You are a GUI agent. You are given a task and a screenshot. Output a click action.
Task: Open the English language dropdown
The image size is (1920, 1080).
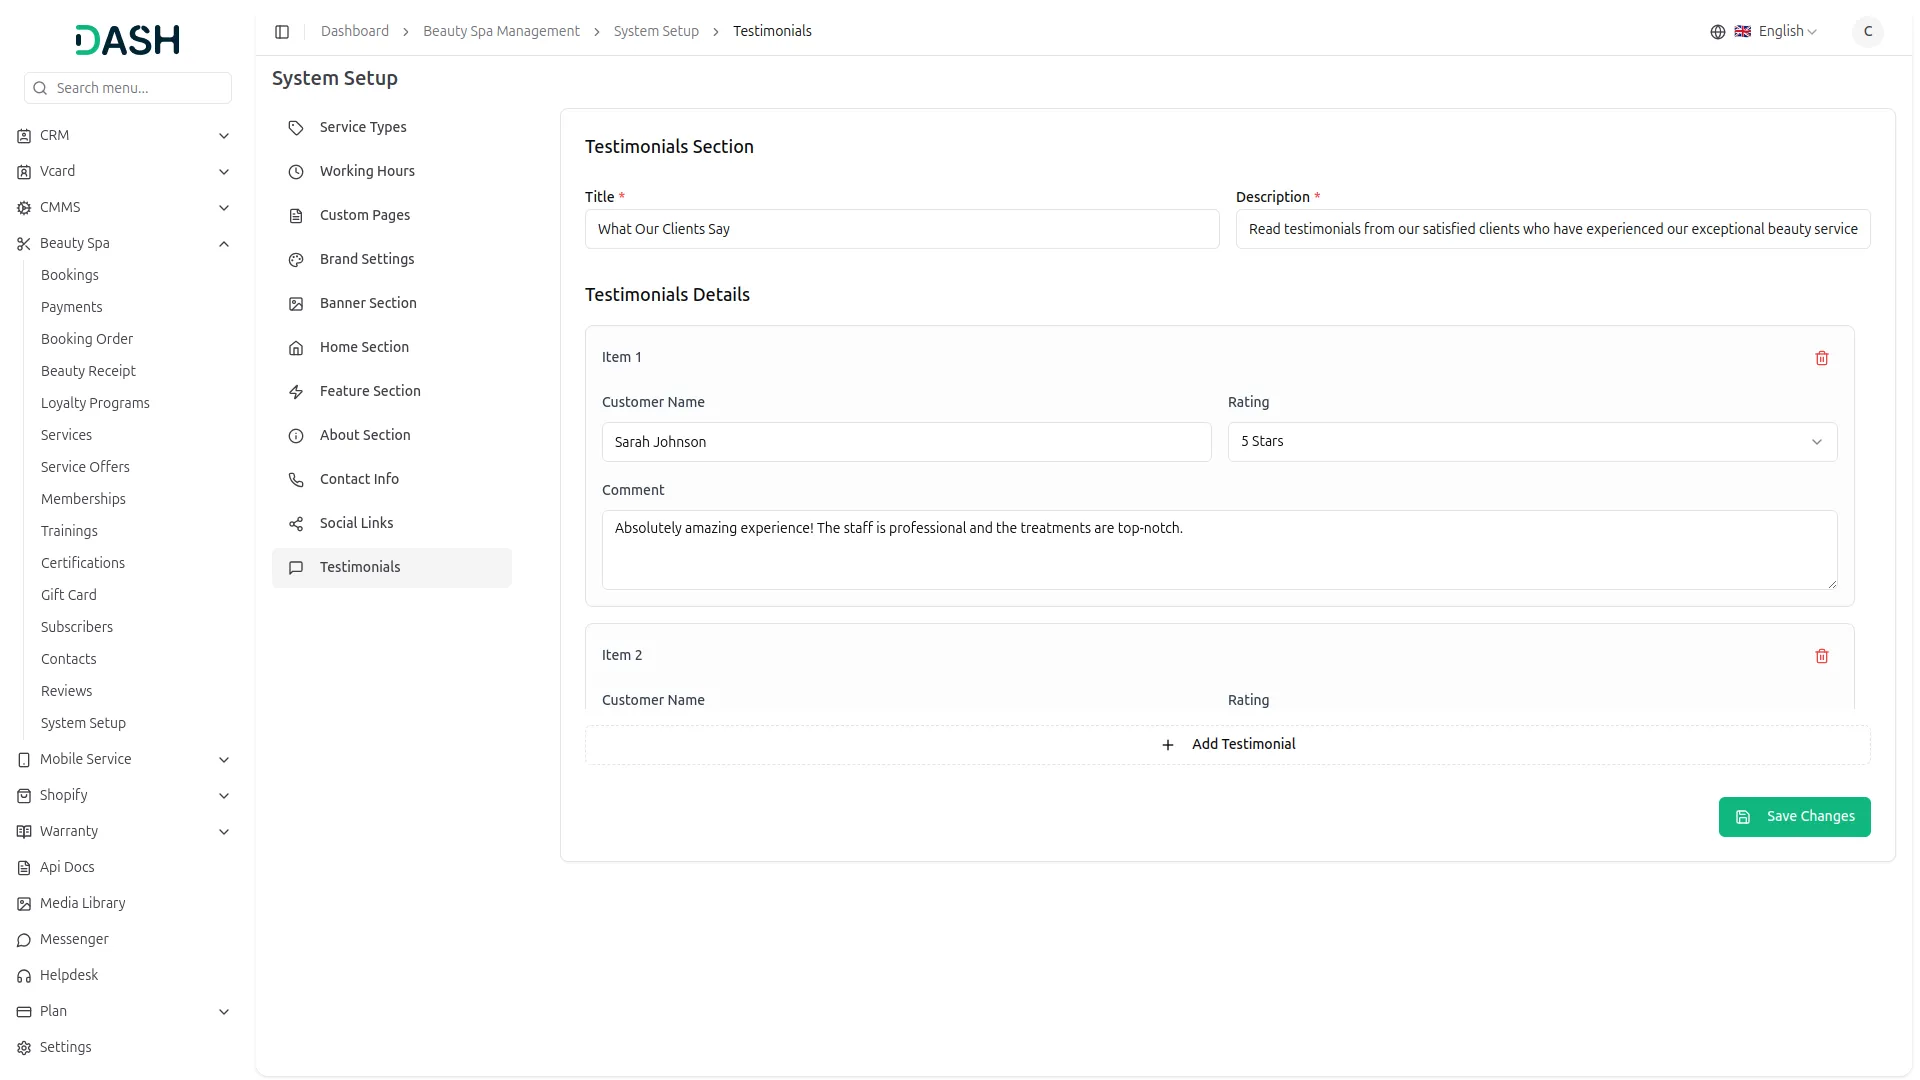1786,32
